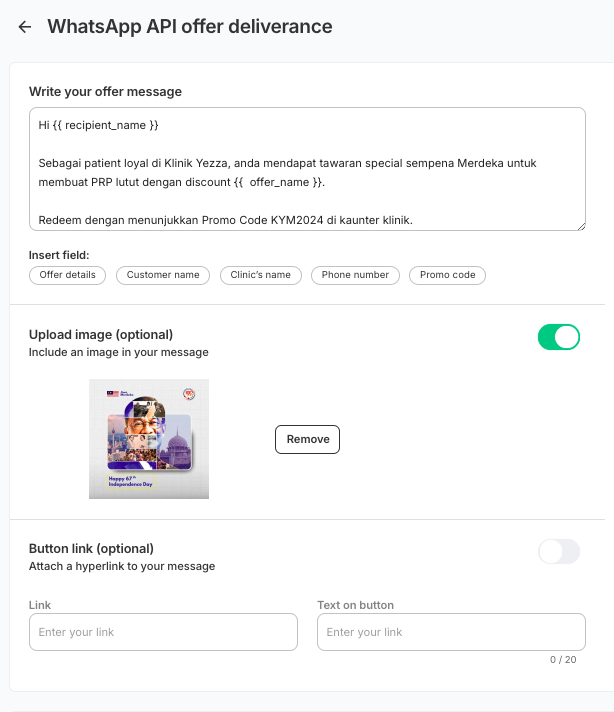Screen dimensions: 614x712
Task: Click the Button link (optional) heading
Action: click(91, 548)
